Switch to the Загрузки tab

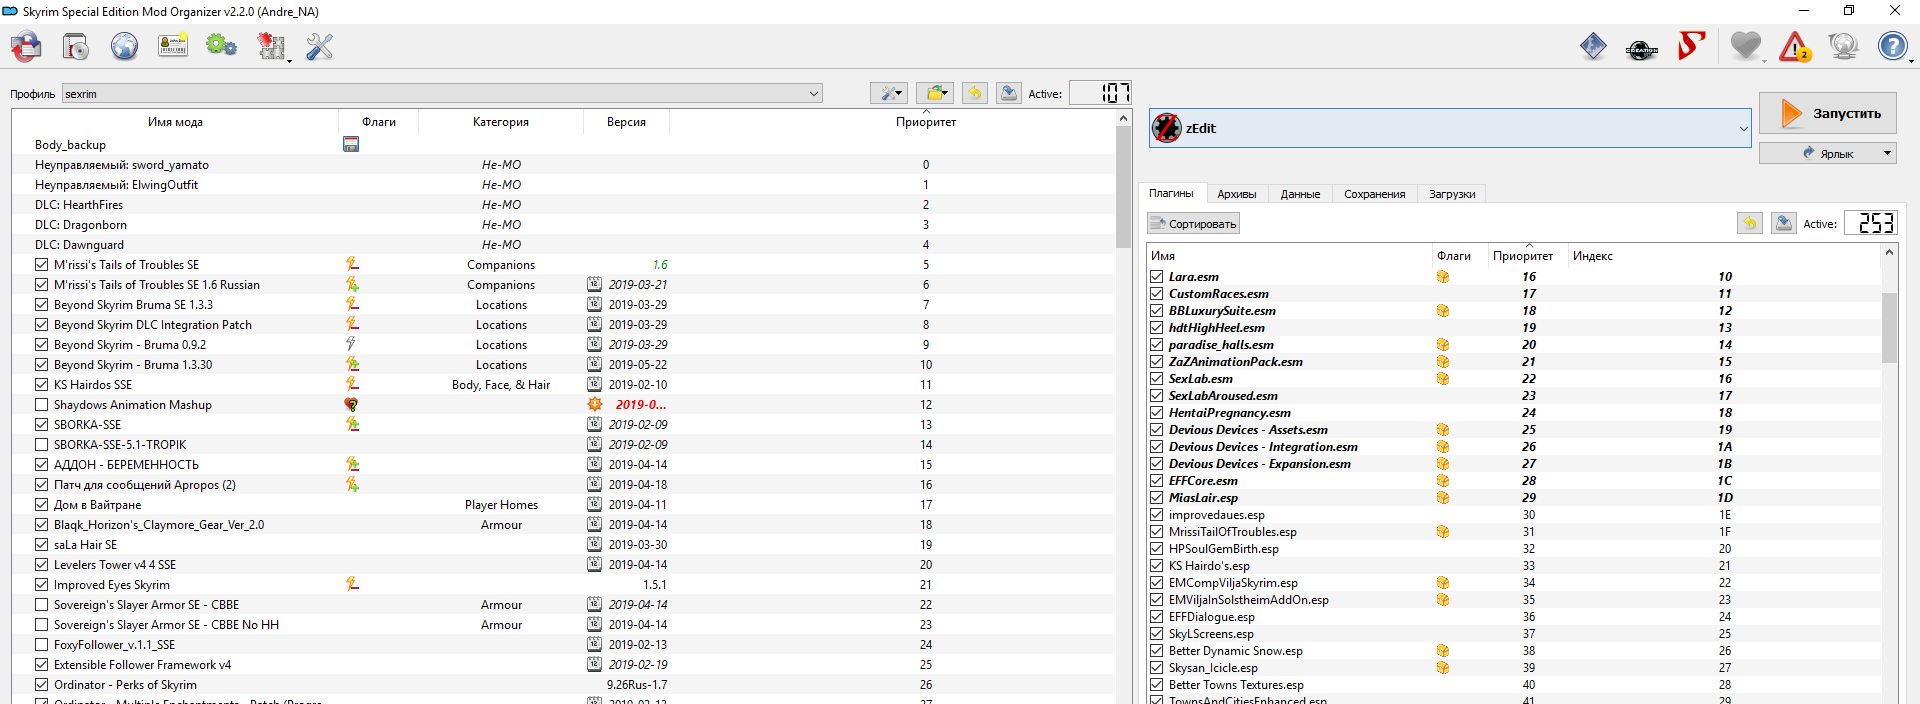point(1451,194)
